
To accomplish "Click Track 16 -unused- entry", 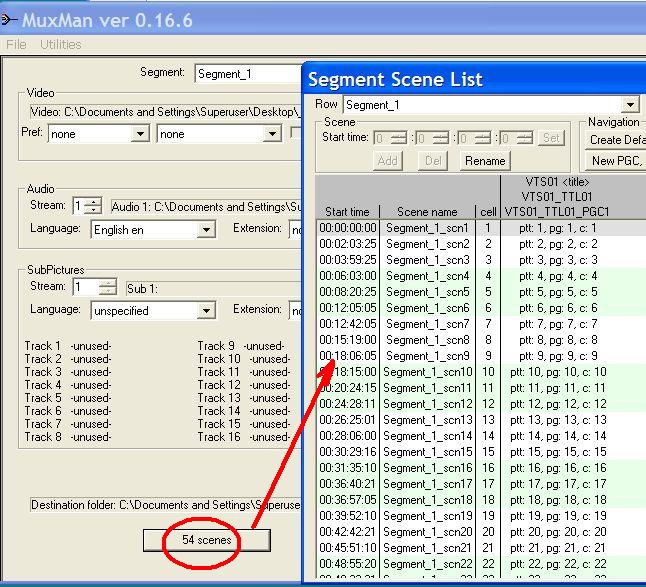I will pyautogui.click(x=244, y=437).
